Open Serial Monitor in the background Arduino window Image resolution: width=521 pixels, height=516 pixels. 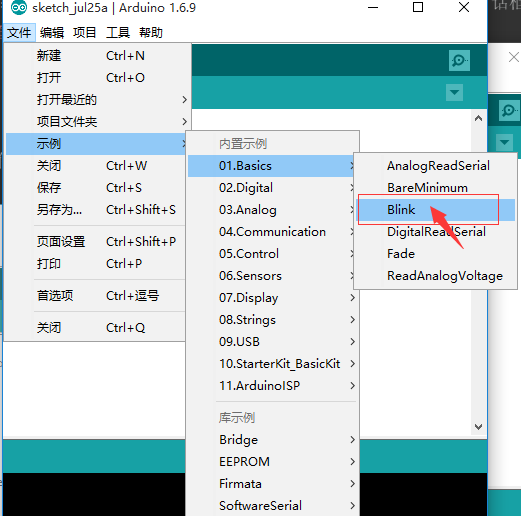509,110
